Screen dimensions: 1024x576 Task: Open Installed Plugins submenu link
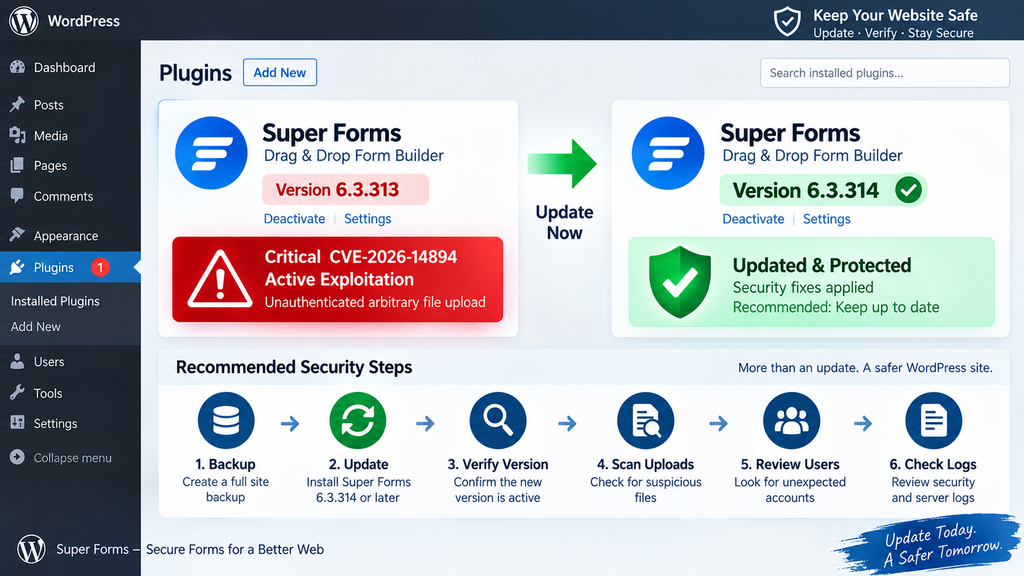pyautogui.click(x=55, y=301)
